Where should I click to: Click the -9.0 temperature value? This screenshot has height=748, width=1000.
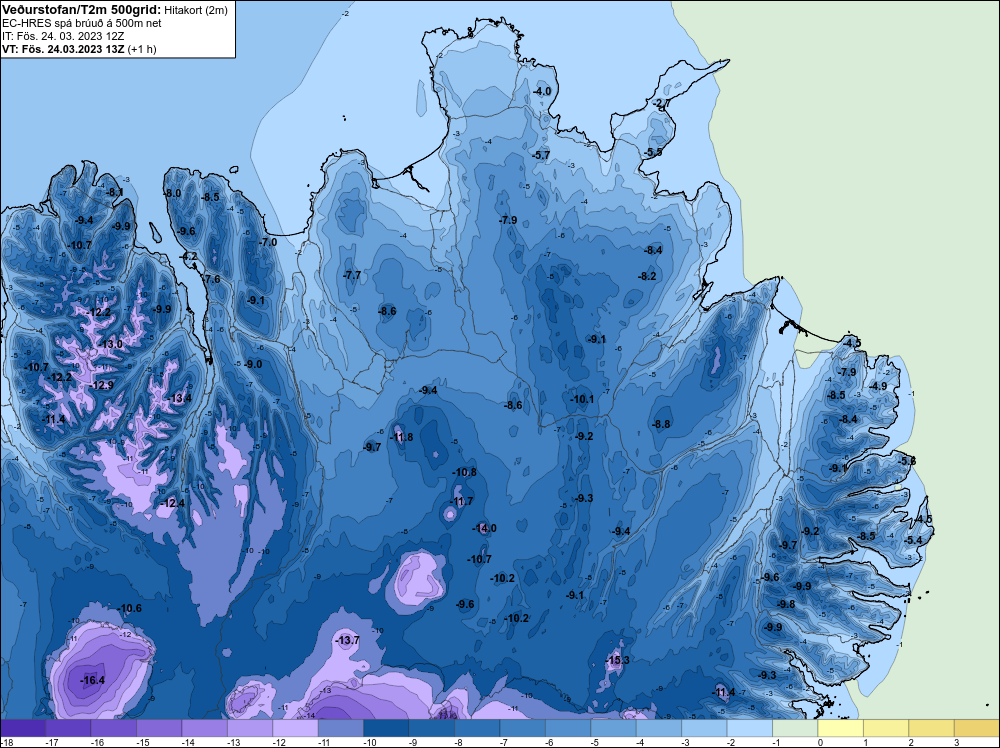[x=253, y=364]
